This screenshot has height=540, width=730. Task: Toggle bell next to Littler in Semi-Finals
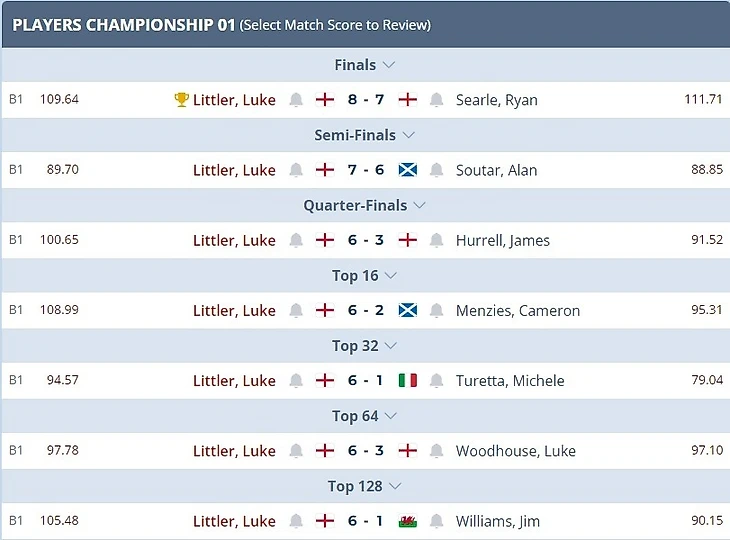click(x=296, y=170)
